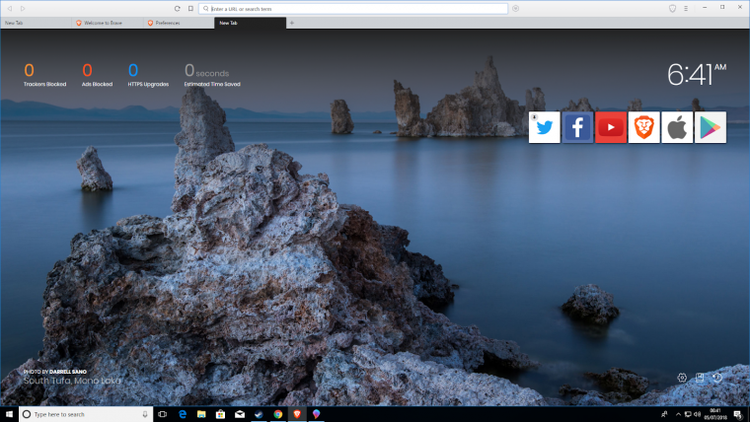Open the Windows Start menu
Image resolution: width=750 pixels, height=422 pixels.
point(10,414)
